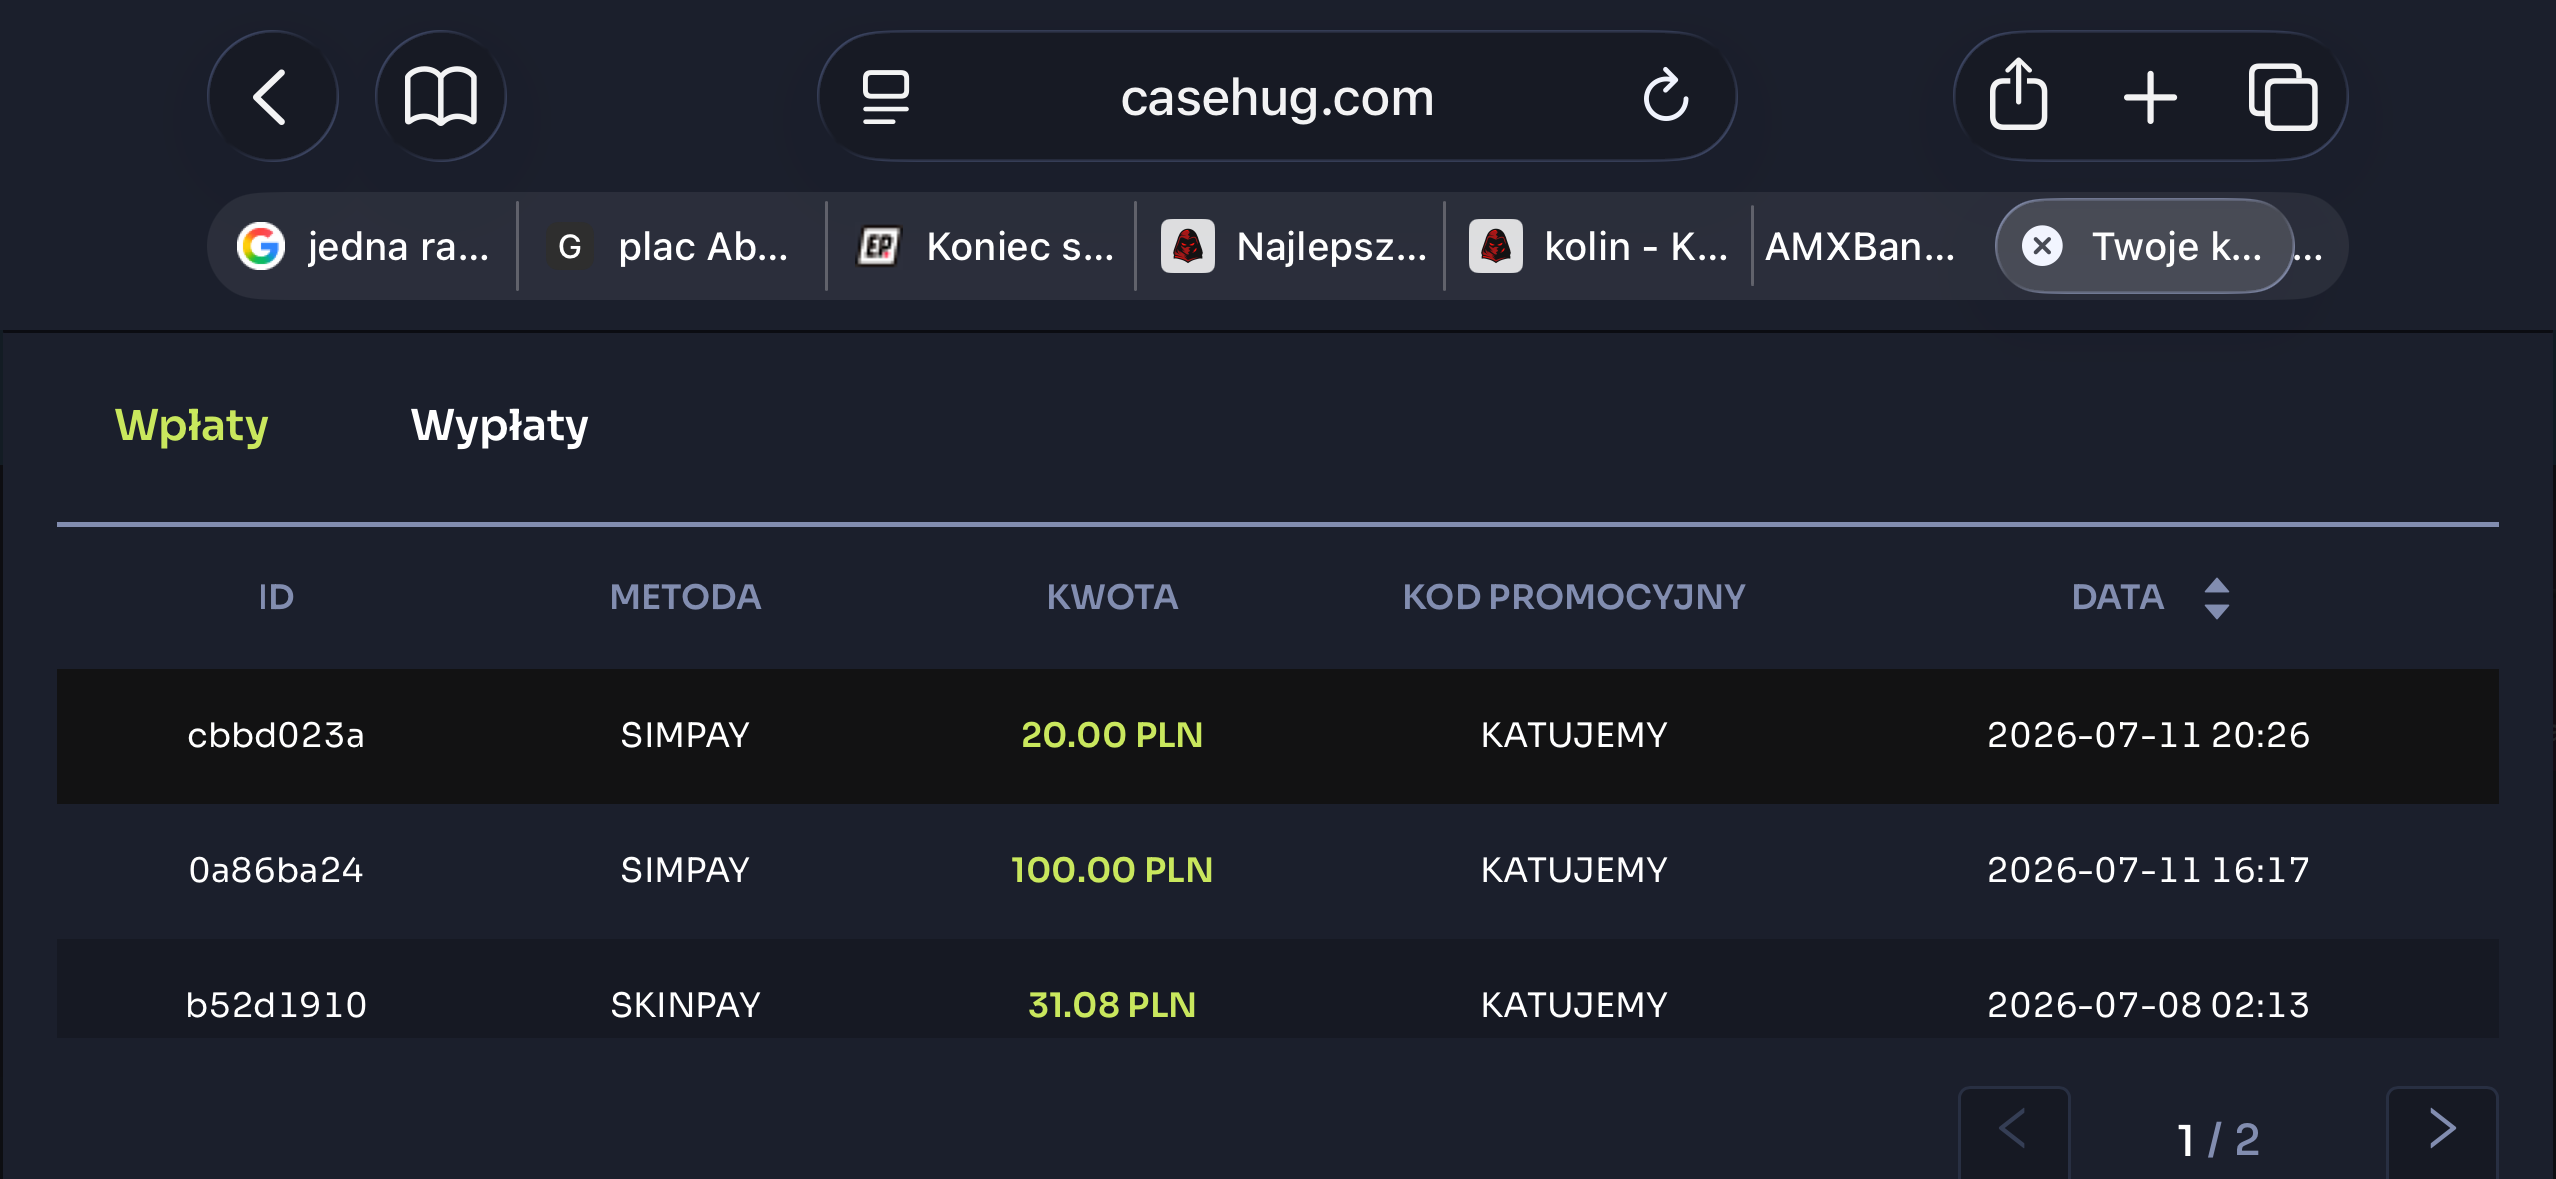Switch to the jedna ra... Google tab
Screen dimensions: 2556x1179
(x=364, y=246)
